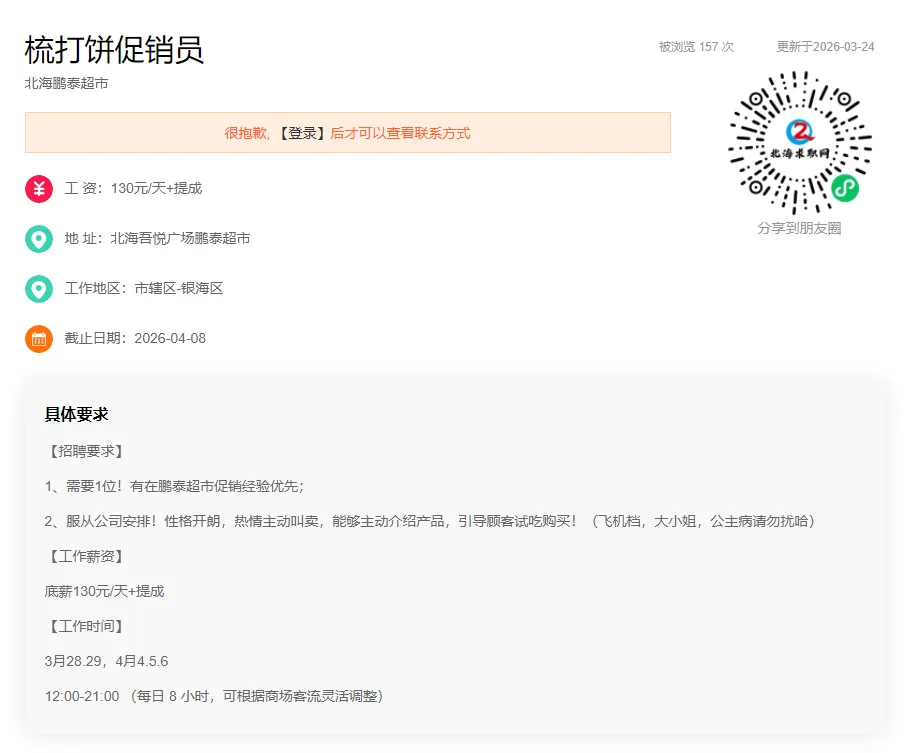This screenshot has height=753, width=904.
Task: Open the 【登录】 login link
Action: (301, 132)
